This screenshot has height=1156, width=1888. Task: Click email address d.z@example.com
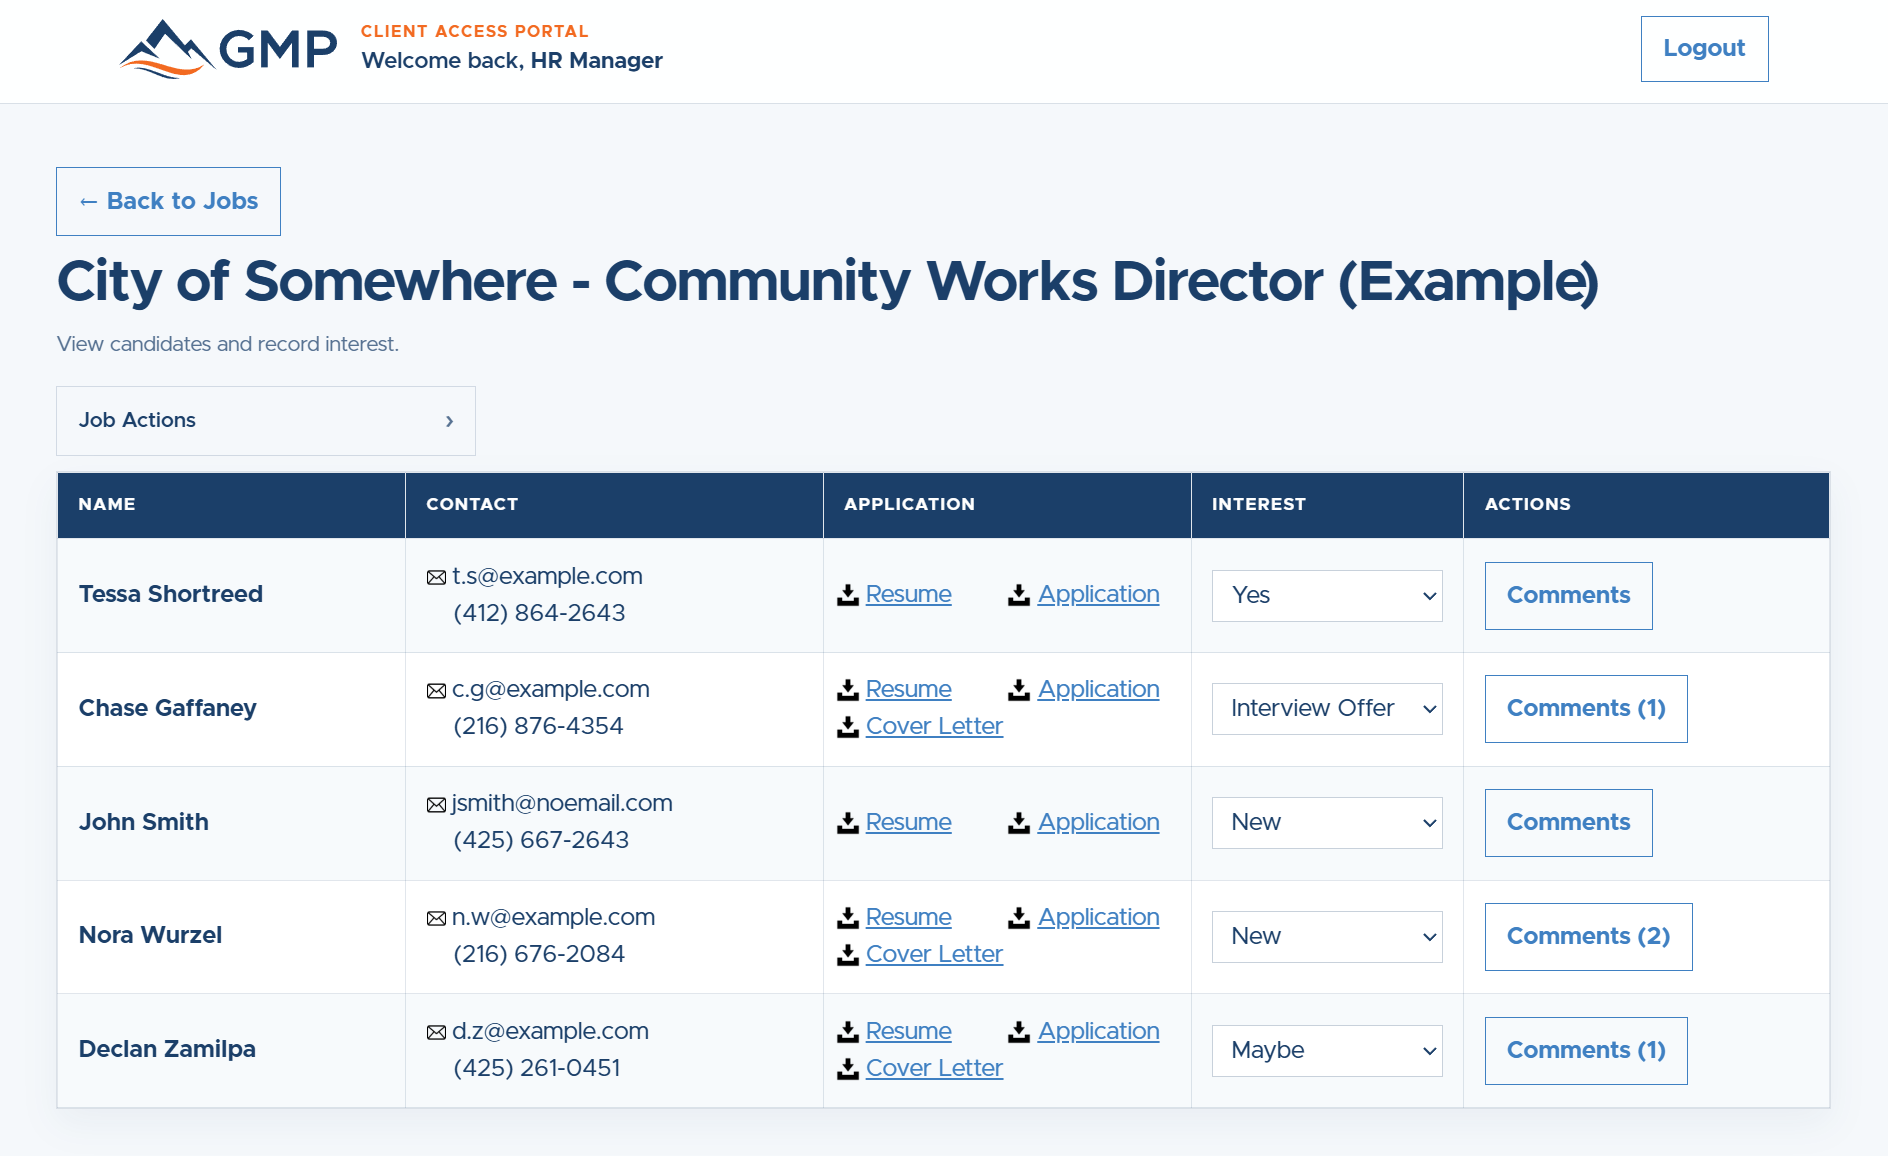(550, 1032)
